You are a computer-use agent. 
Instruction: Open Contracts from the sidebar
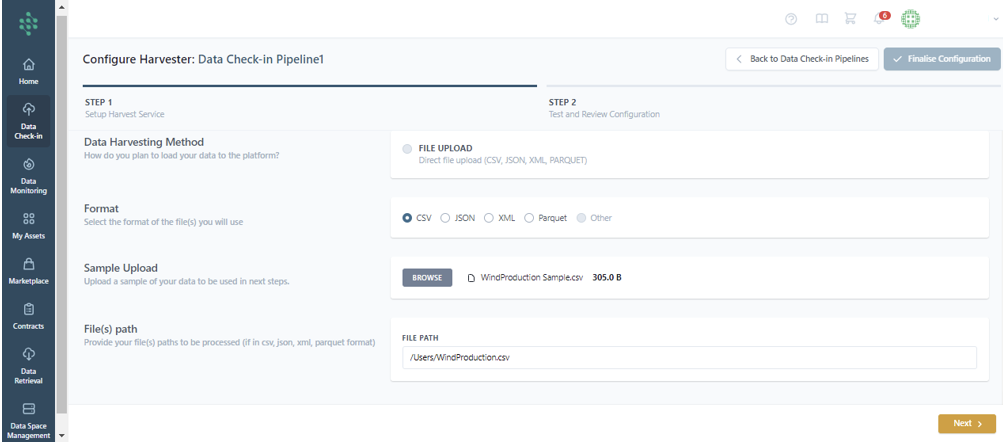[x=28, y=317]
